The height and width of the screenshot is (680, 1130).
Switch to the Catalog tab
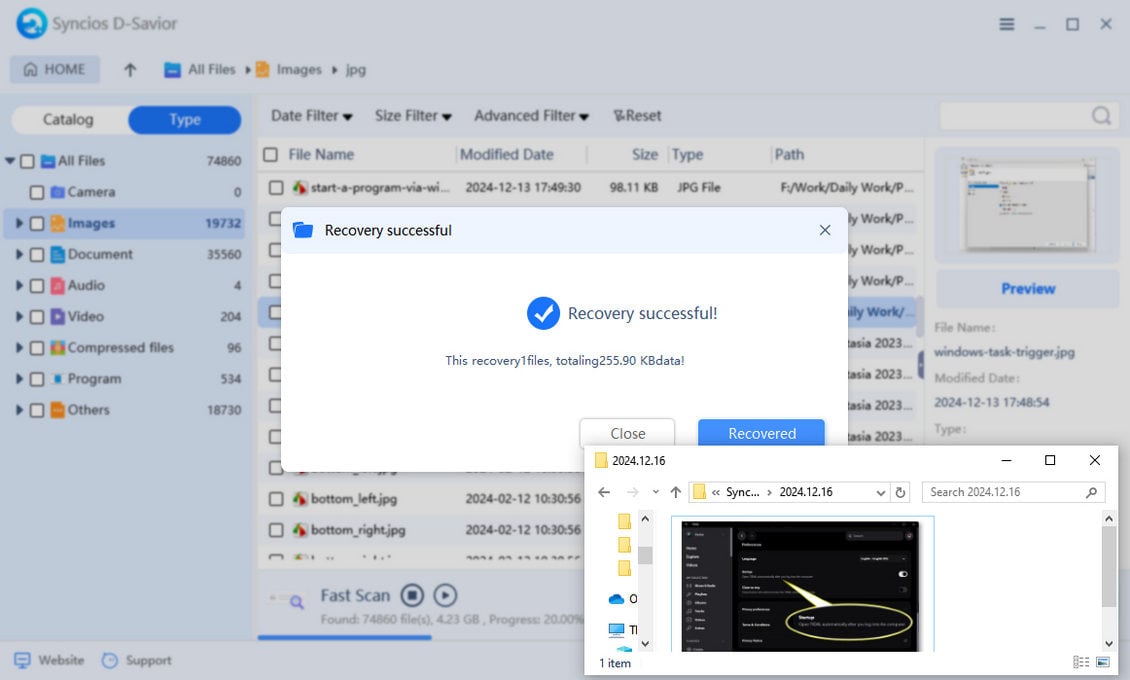[68, 120]
